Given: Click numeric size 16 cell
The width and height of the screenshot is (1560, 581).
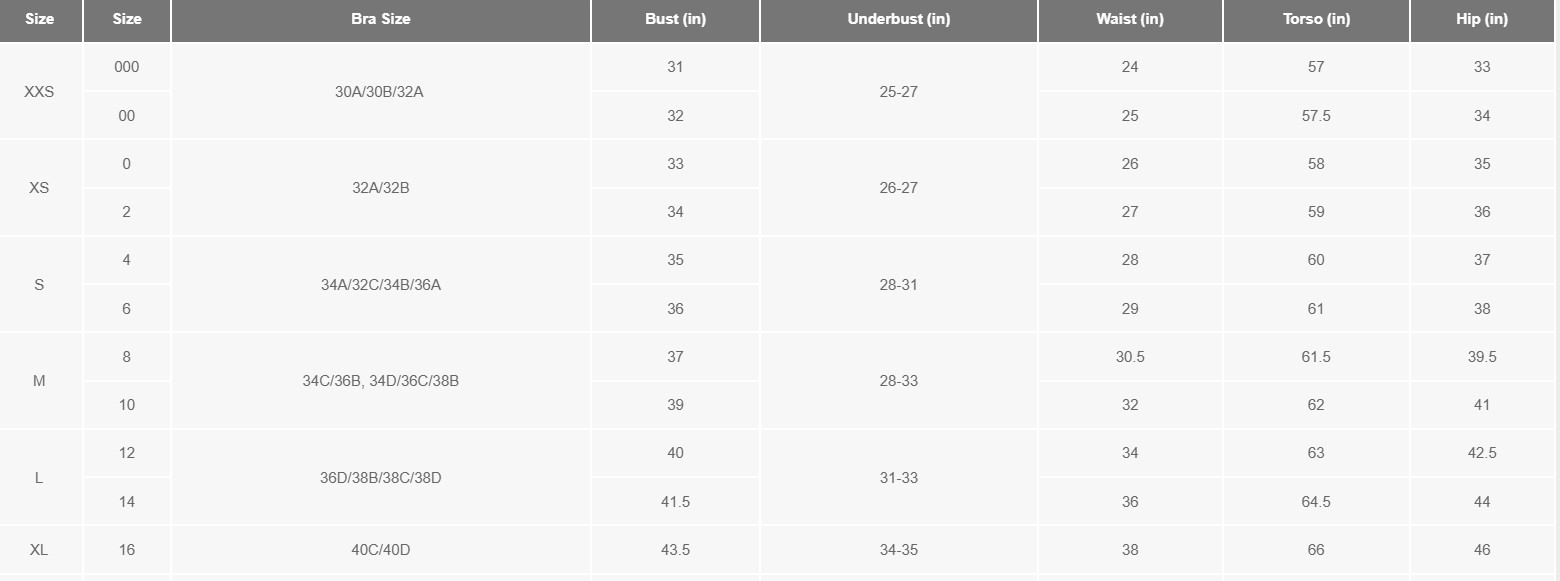Looking at the screenshot, I should pyautogui.click(x=127, y=550).
